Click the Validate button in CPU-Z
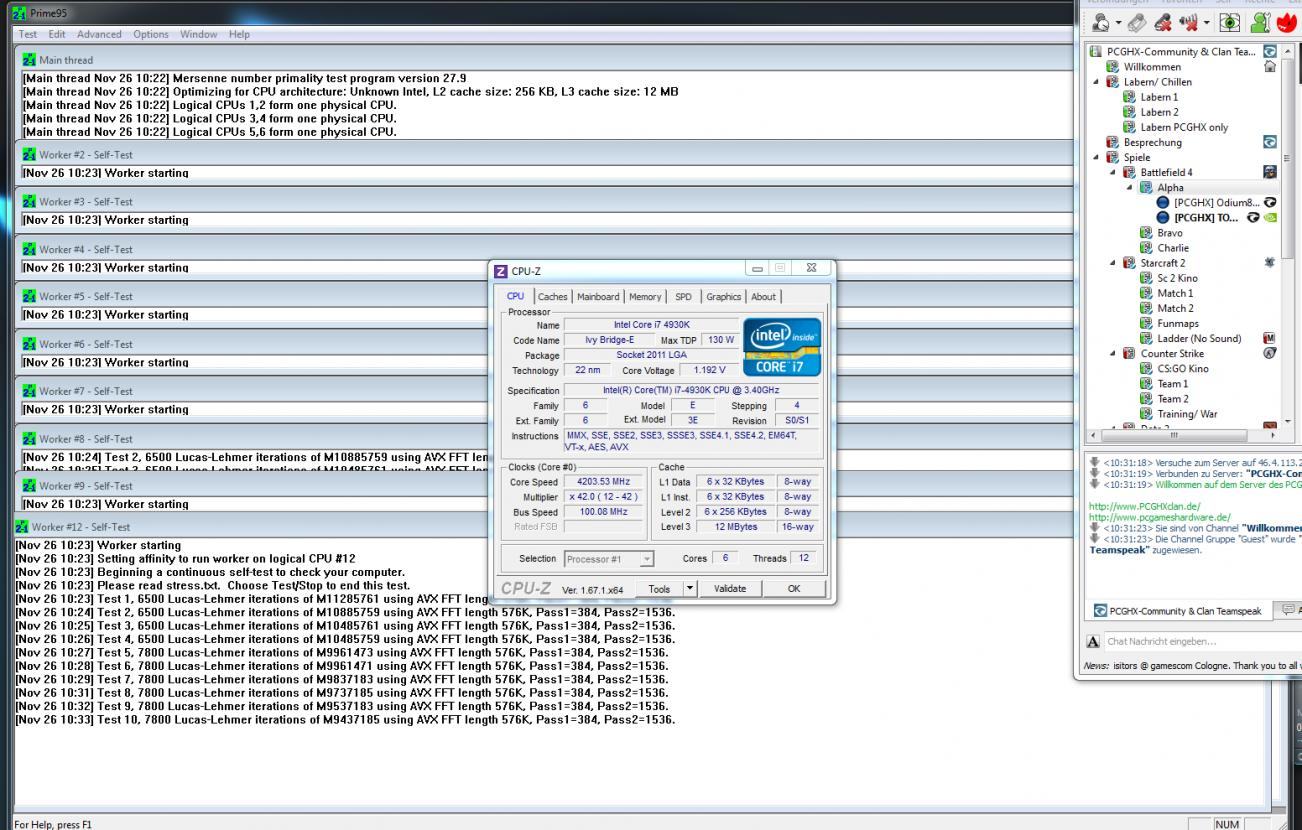This screenshot has width=1302, height=830. tap(730, 589)
